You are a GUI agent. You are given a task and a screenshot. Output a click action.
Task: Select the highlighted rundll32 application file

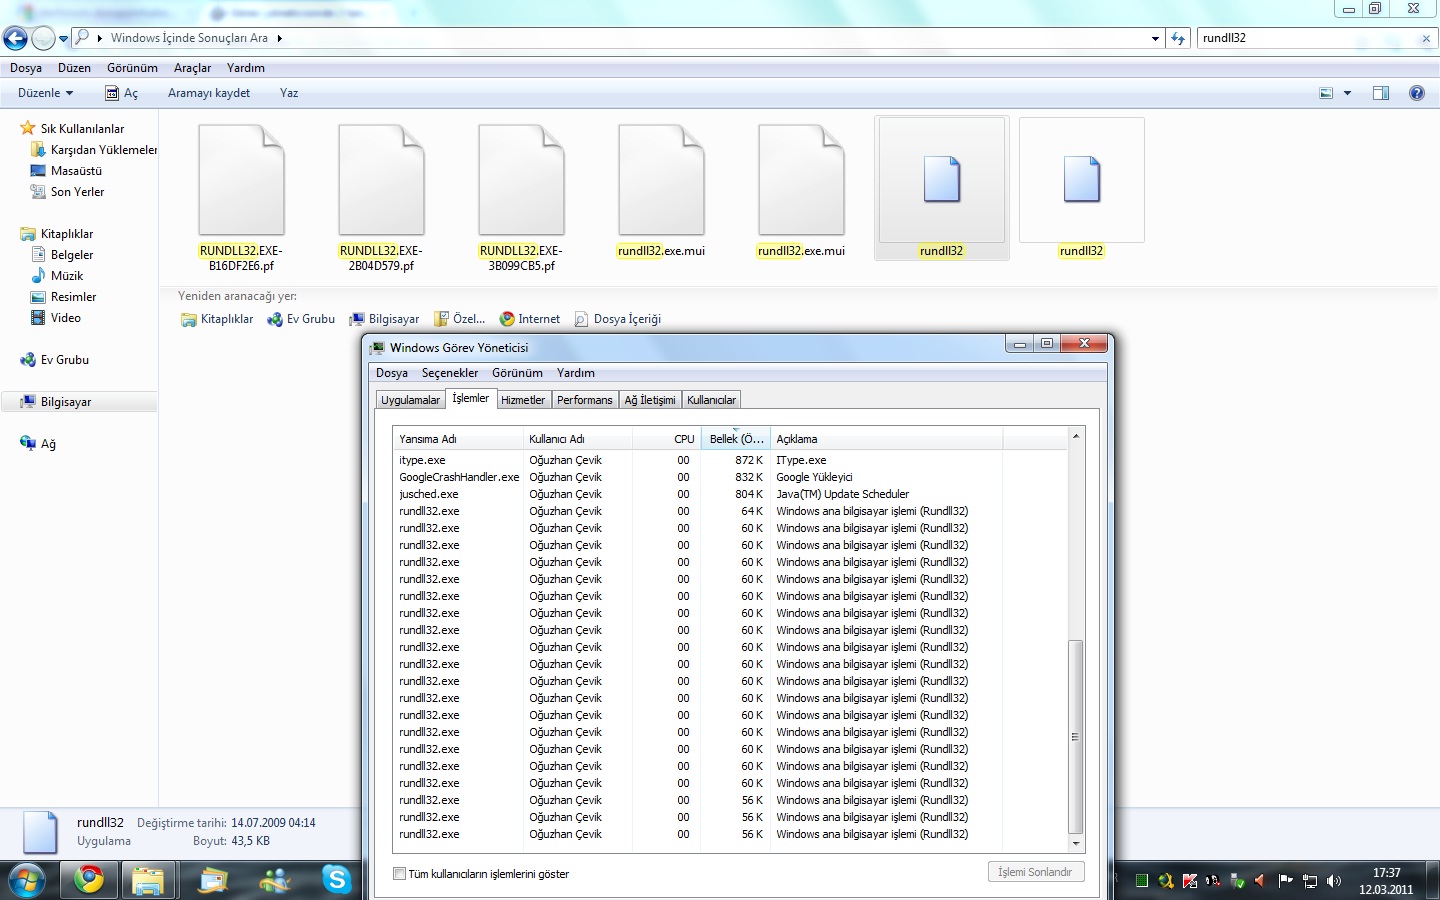[x=941, y=189]
